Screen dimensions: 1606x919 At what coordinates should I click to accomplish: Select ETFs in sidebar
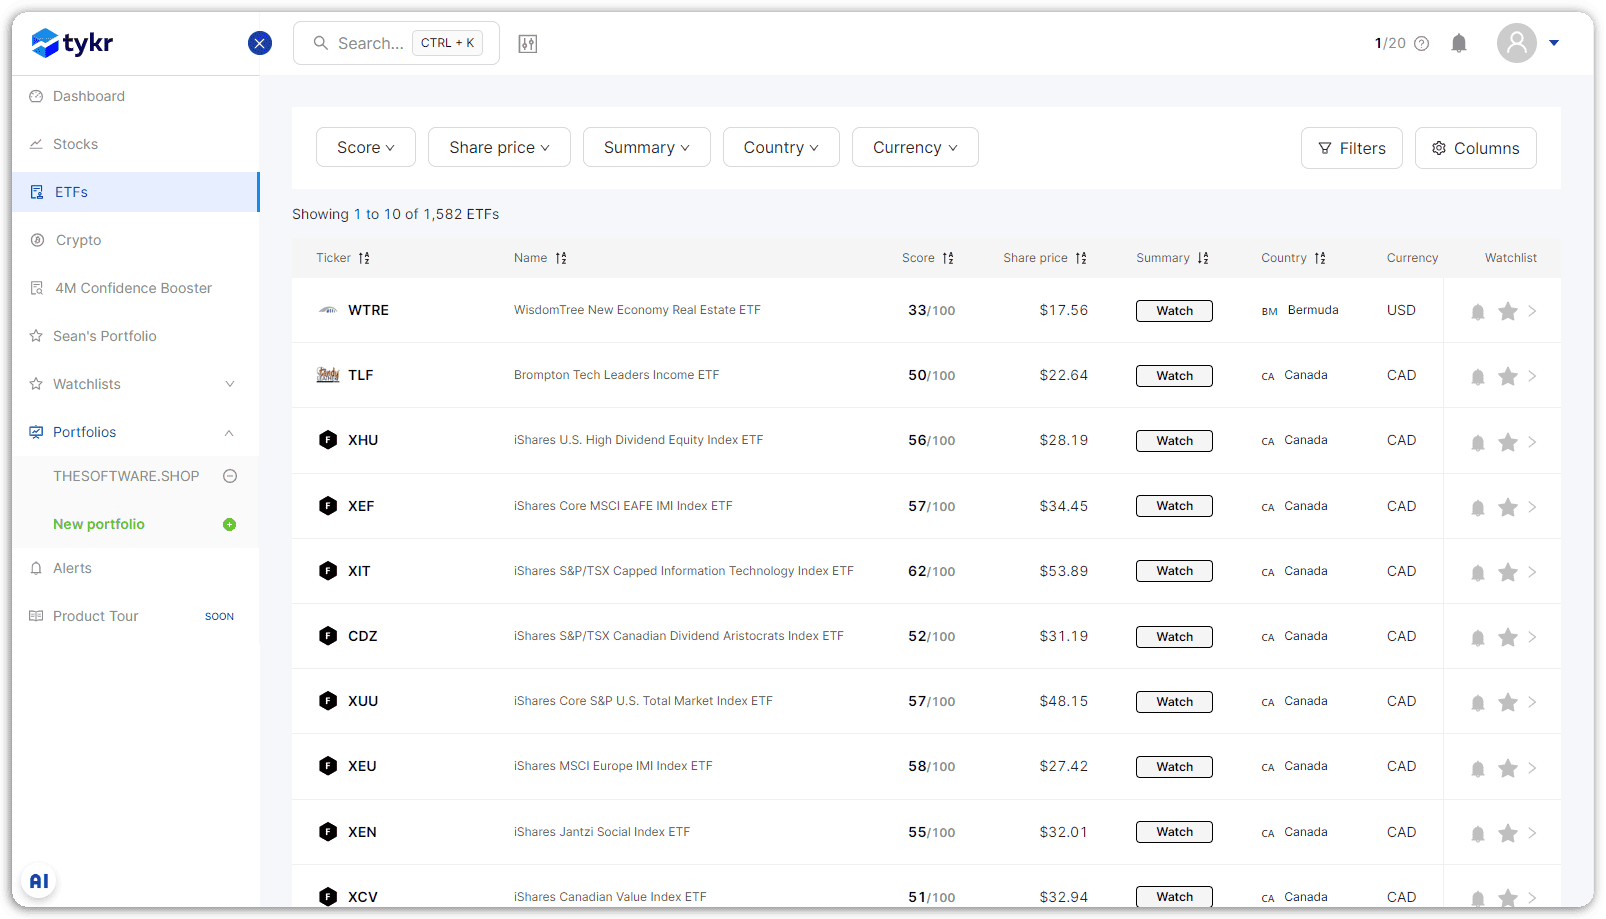[135, 192]
